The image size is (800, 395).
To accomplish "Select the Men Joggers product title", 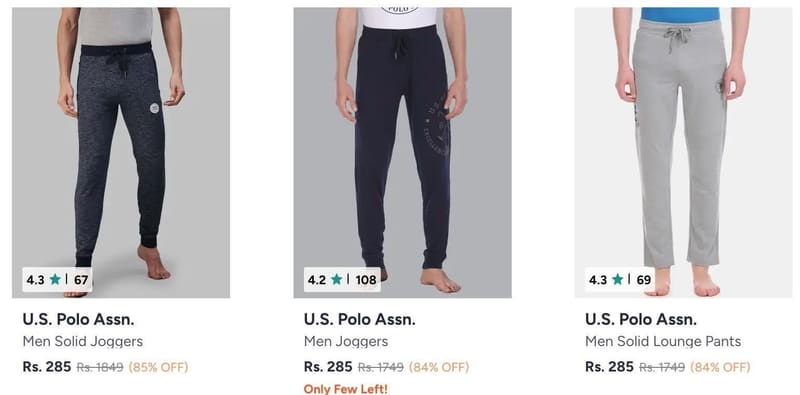I will [x=346, y=341].
